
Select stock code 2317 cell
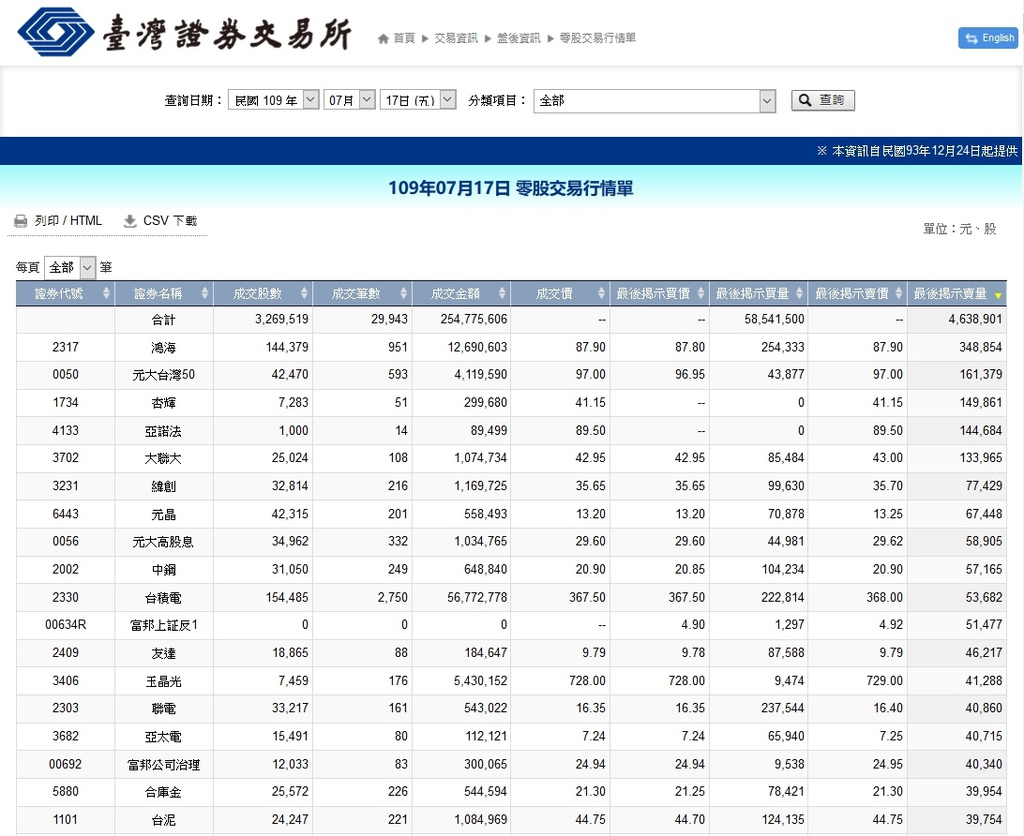65,347
